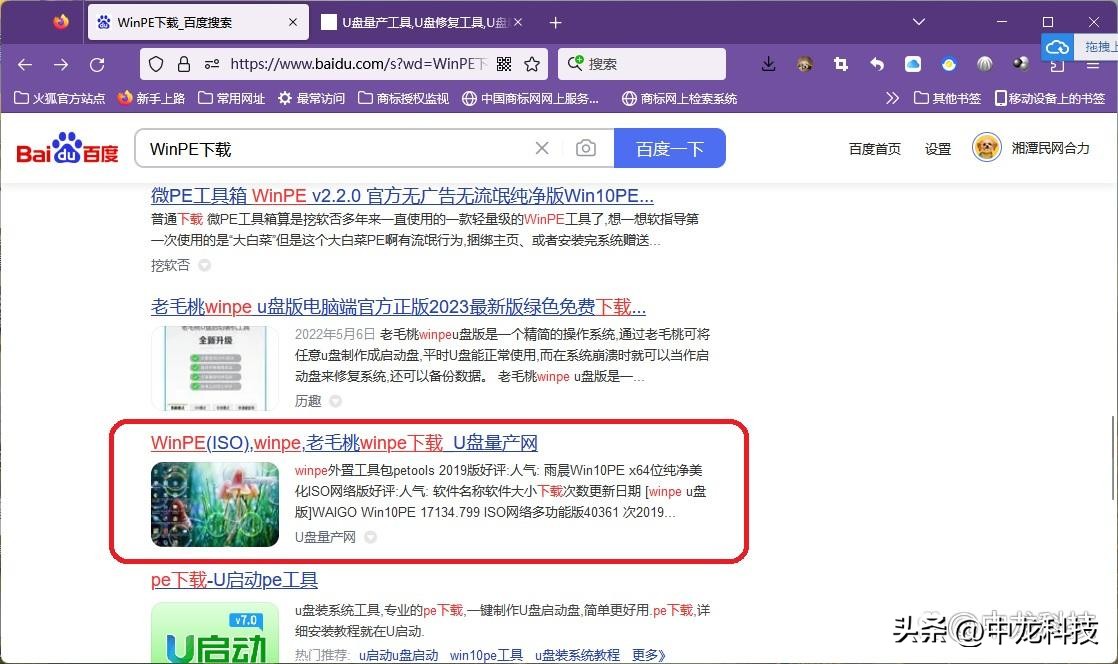The height and width of the screenshot is (664, 1118).
Task: Open the Firefox application menu icon
Action: coord(1093,64)
